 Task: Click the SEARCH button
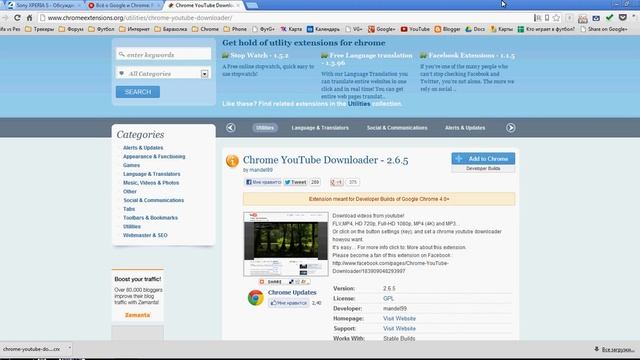pyautogui.click(x=138, y=92)
